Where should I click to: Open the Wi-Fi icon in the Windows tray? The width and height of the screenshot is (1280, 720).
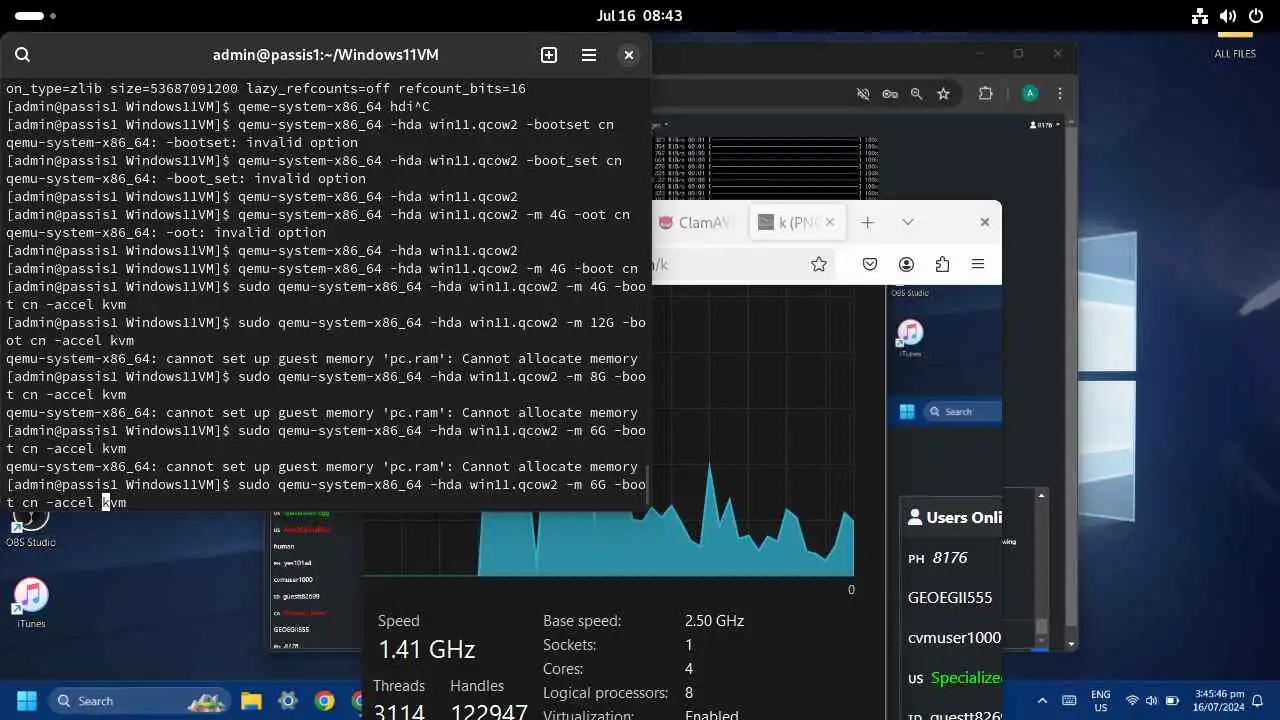(x=1132, y=701)
